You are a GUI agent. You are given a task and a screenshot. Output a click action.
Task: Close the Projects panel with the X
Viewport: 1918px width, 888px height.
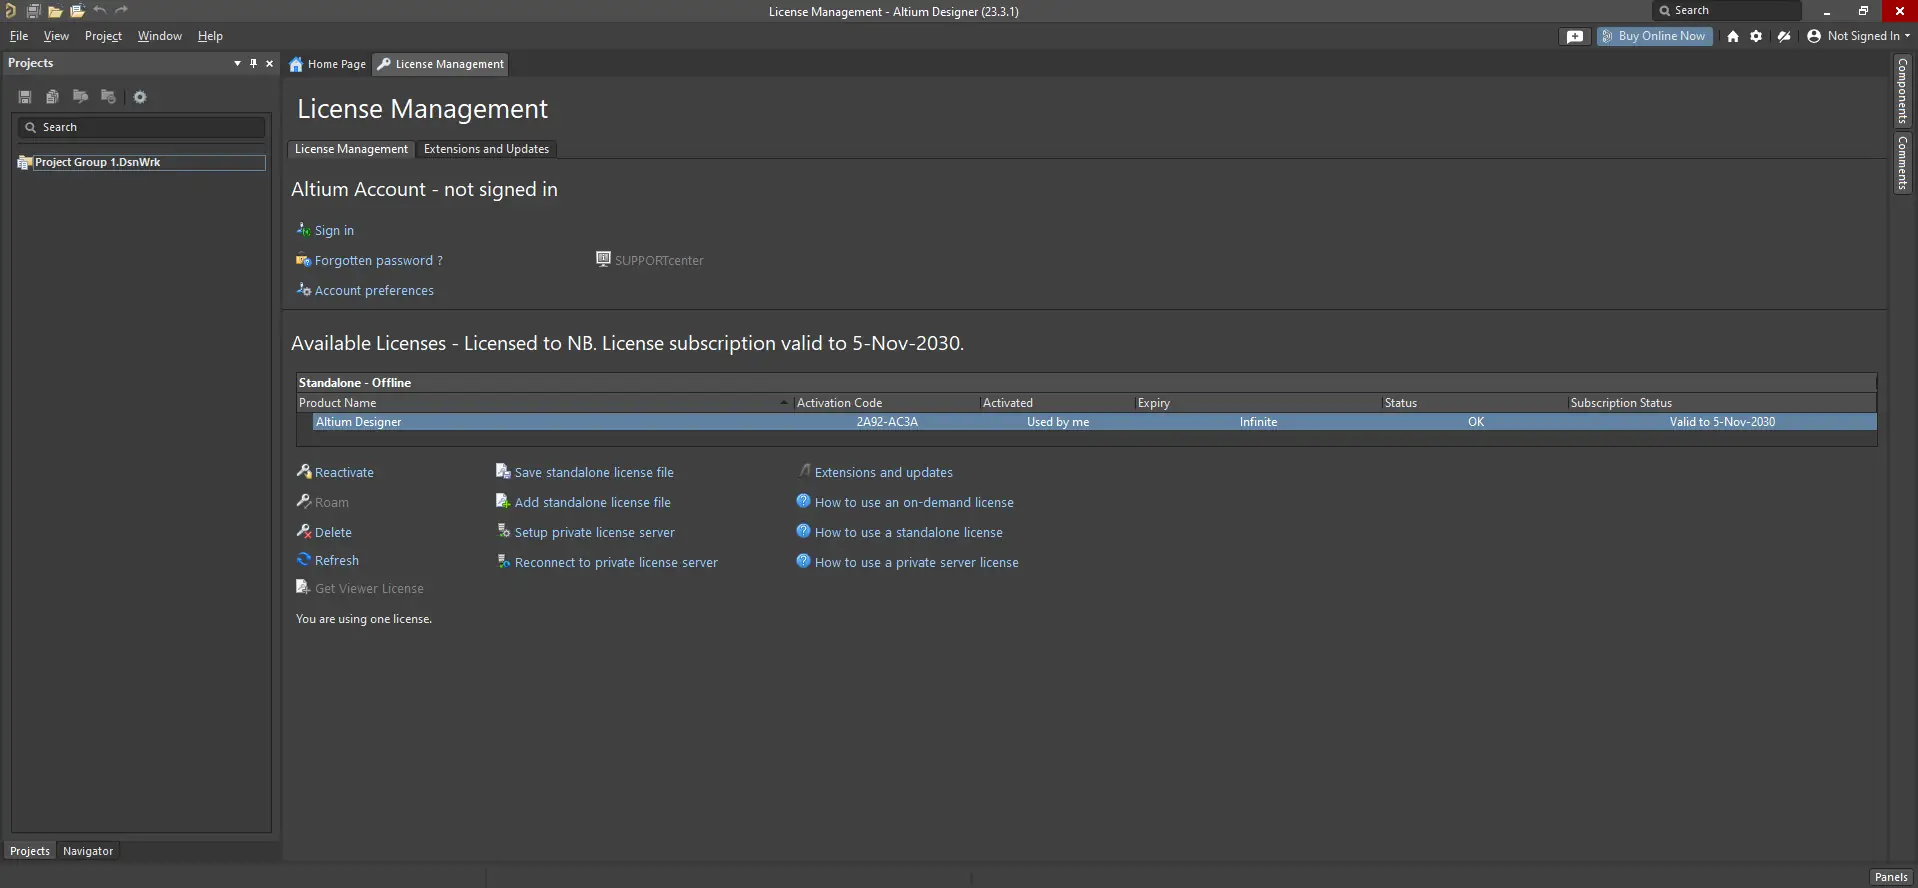(x=269, y=63)
